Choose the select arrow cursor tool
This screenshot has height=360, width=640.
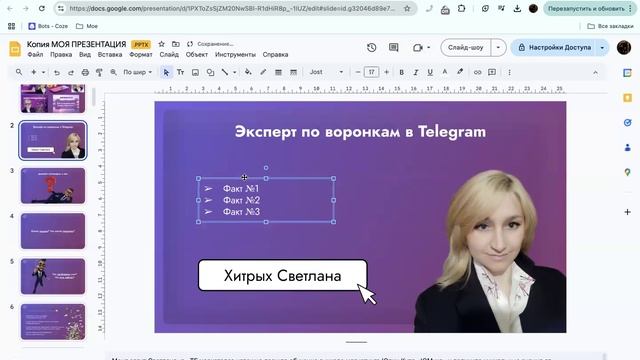point(166,72)
